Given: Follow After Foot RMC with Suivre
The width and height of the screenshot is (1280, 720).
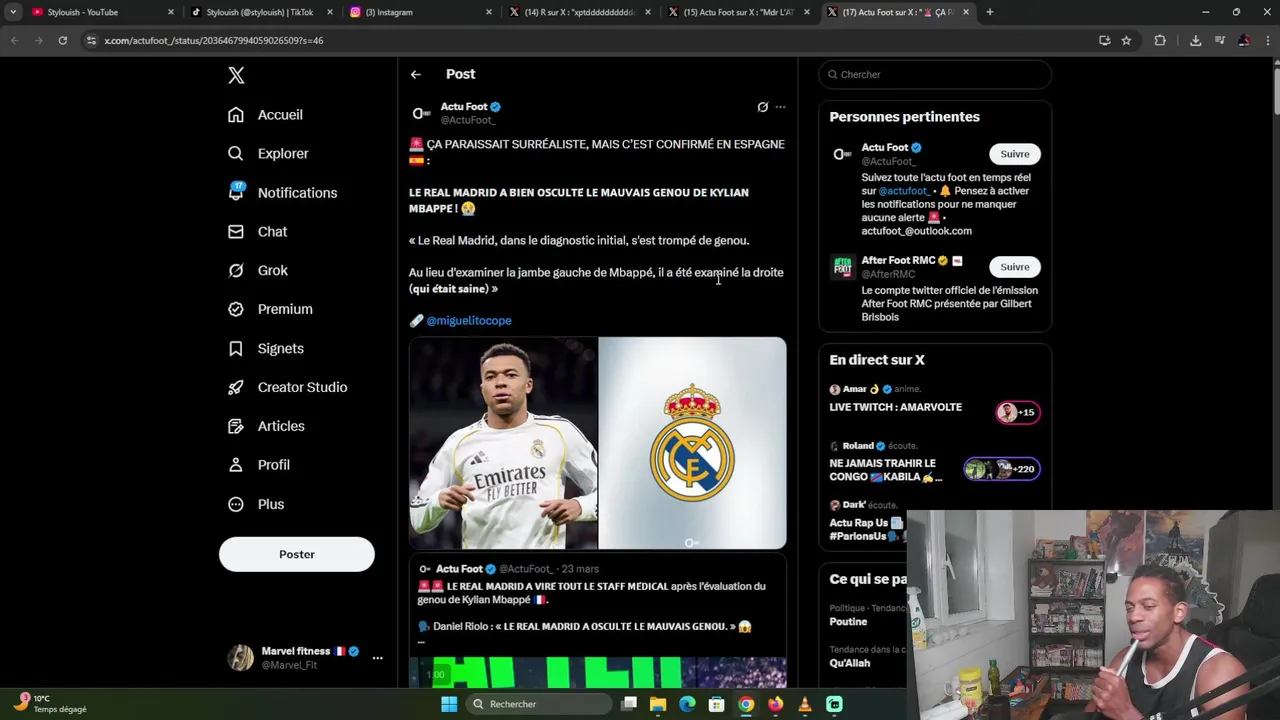Looking at the screenshot, I should click(x=1014, y=267).
